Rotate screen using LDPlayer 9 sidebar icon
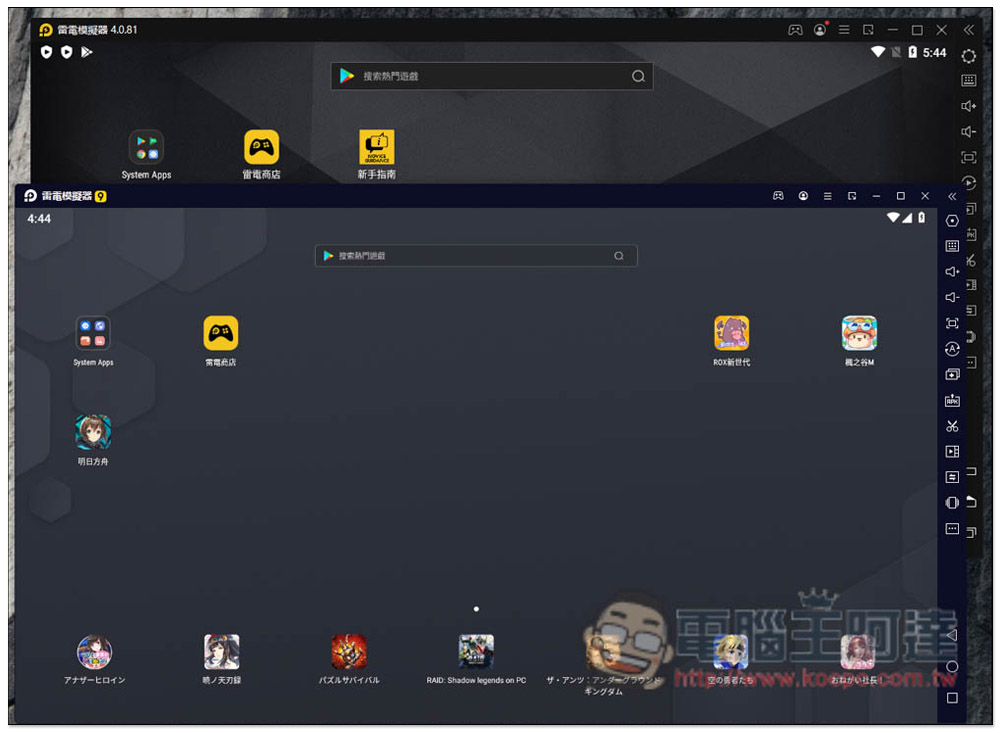 coord(952,503)
